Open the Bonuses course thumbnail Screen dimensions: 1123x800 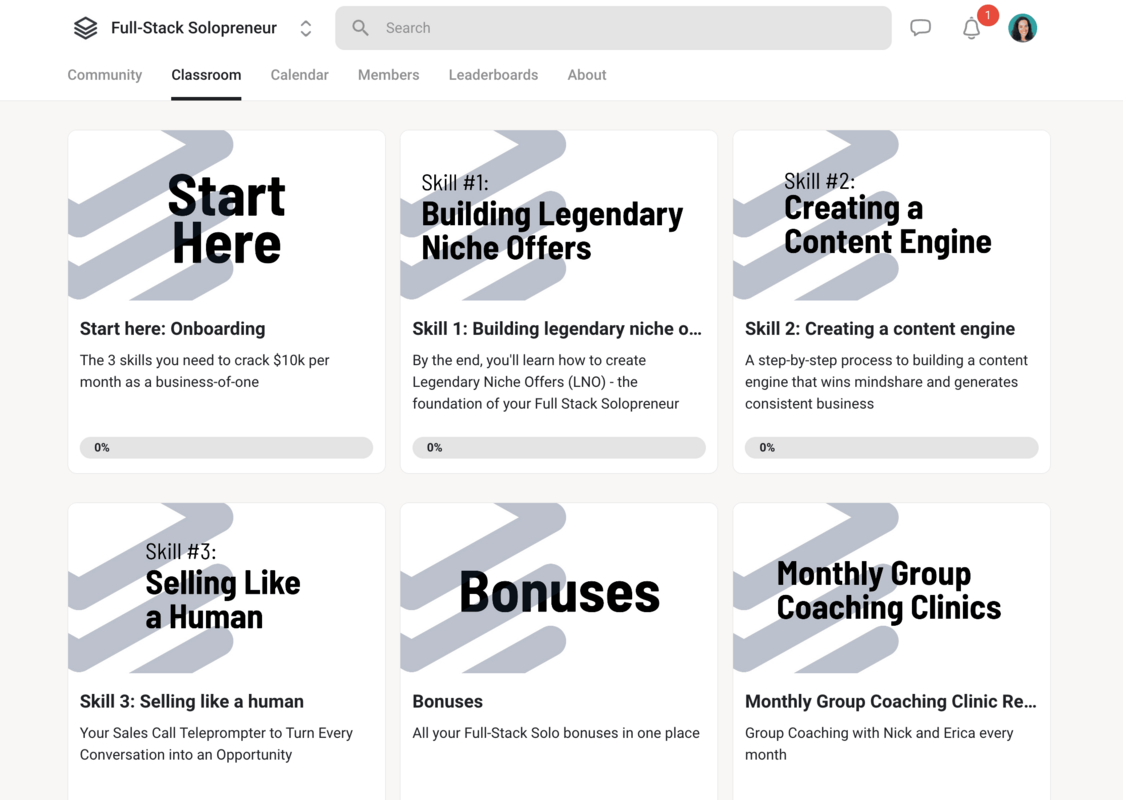(558, 588)
